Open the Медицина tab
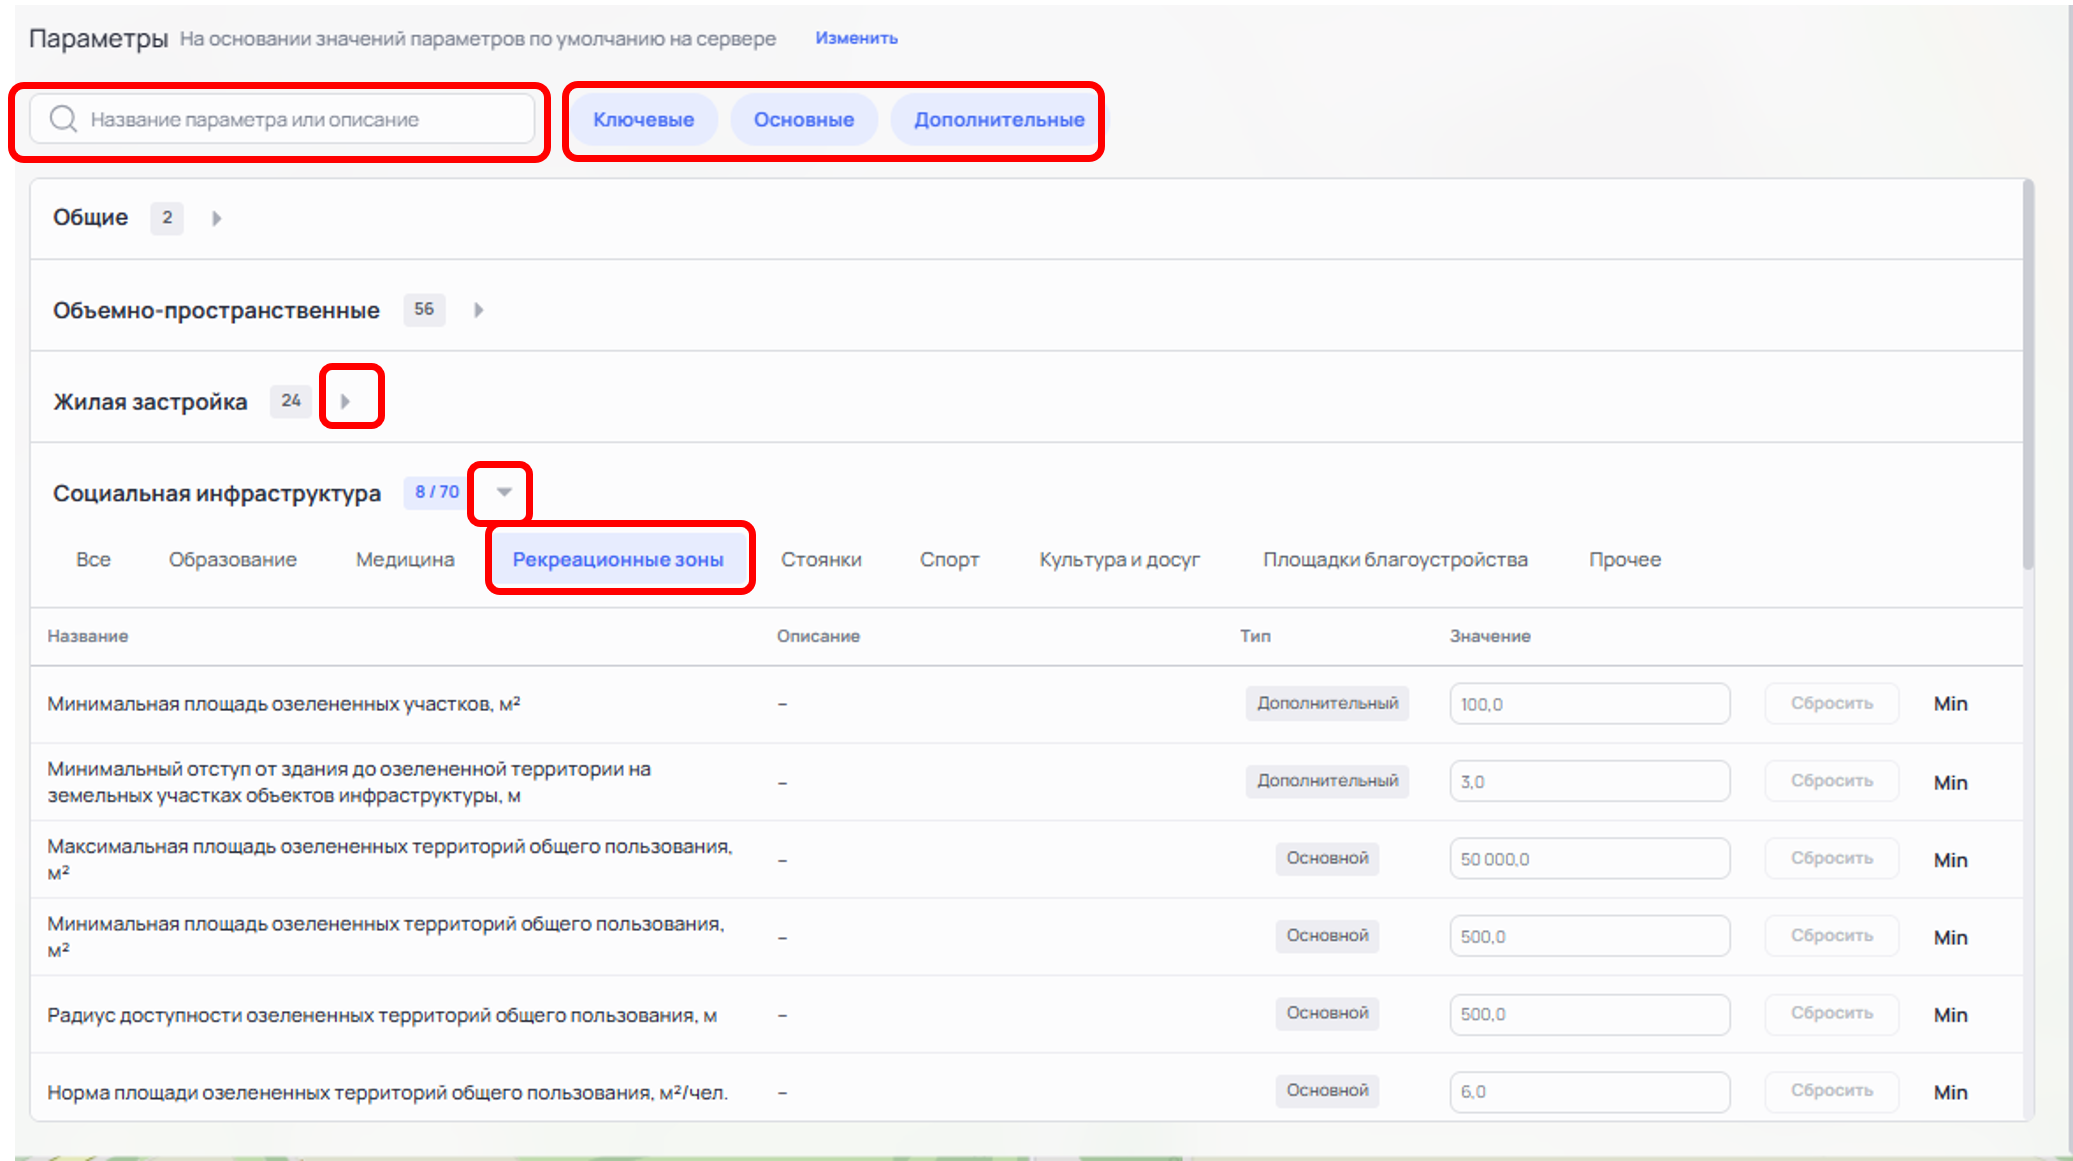The width and height of the screenshot is (2073, 1161). (405, 560)
